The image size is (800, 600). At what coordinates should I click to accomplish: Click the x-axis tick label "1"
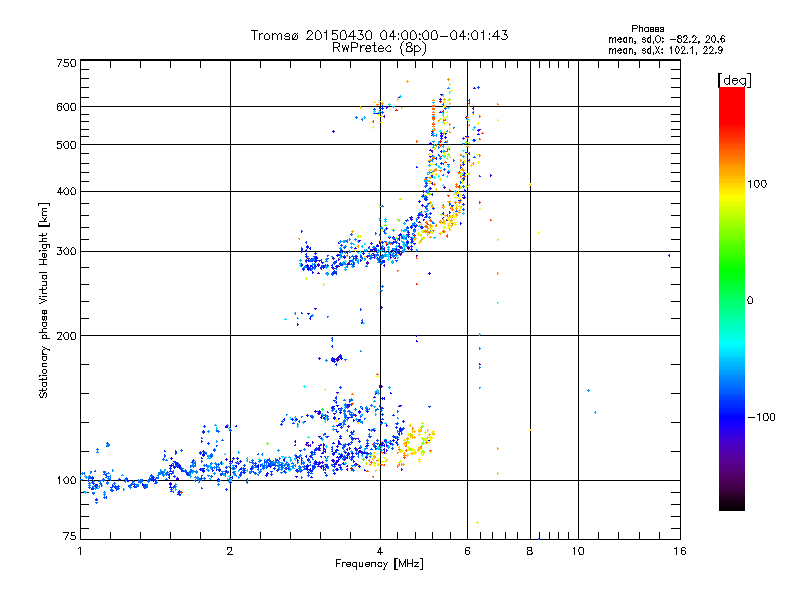[80, 551]
